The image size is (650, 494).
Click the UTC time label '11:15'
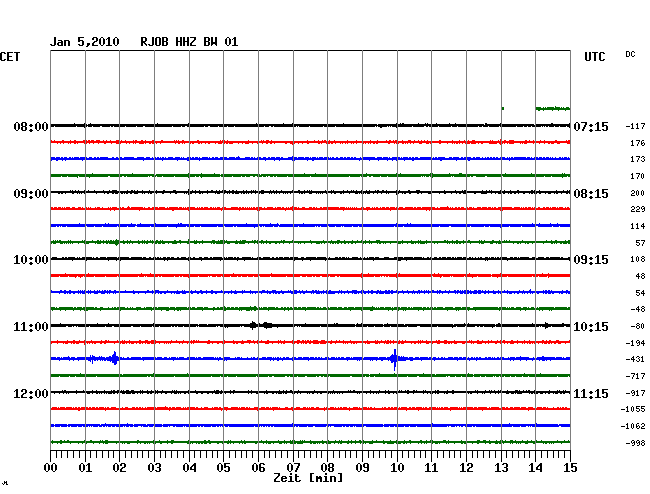click(591, 393)
